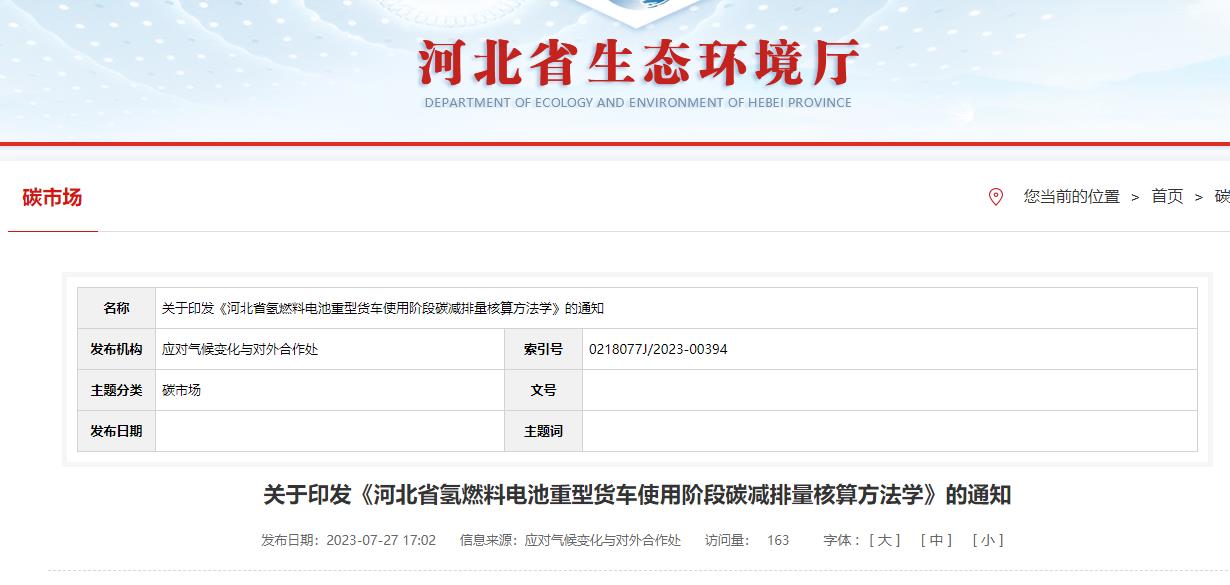Viewport: 1230px width, 585px height.
Task: Click the 河北省生态环境厅 site title banner
Action: 638,64
